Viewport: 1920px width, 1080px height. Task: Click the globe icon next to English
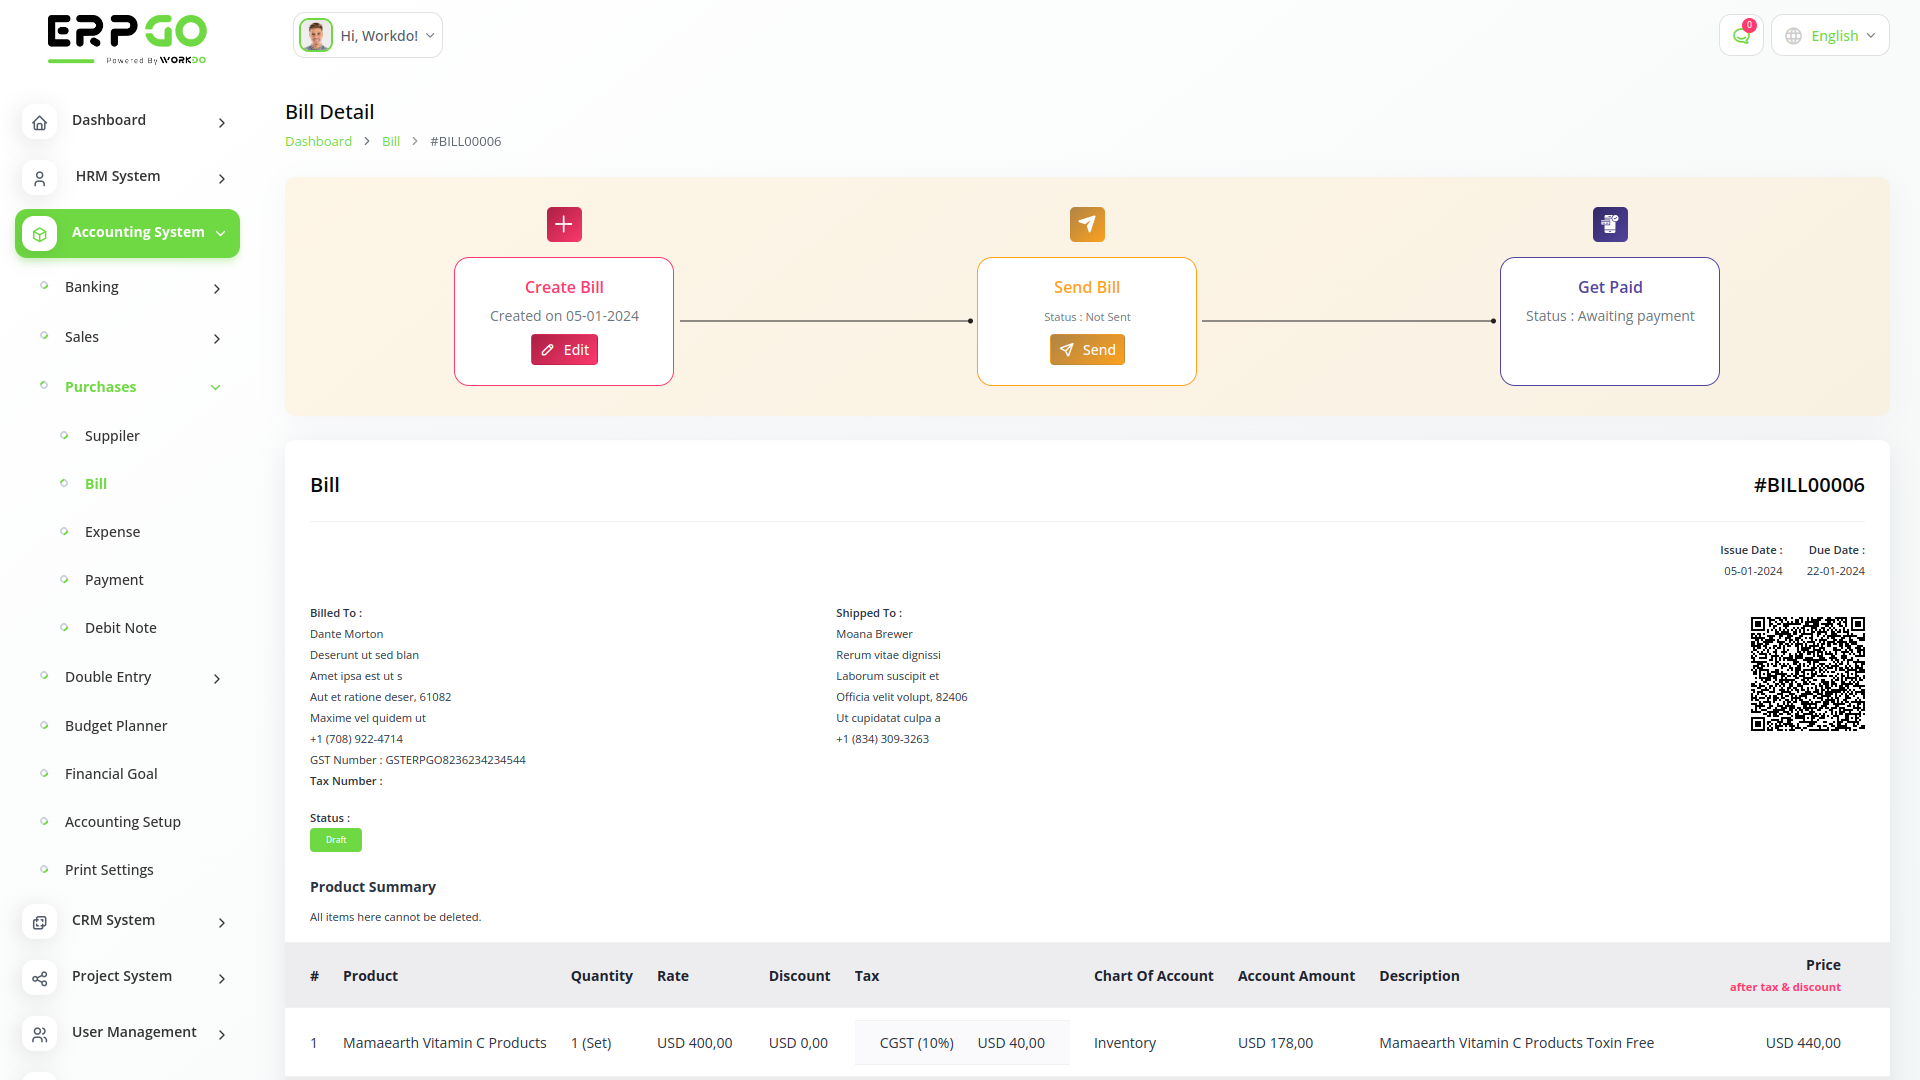click(x=1793, y=35)
